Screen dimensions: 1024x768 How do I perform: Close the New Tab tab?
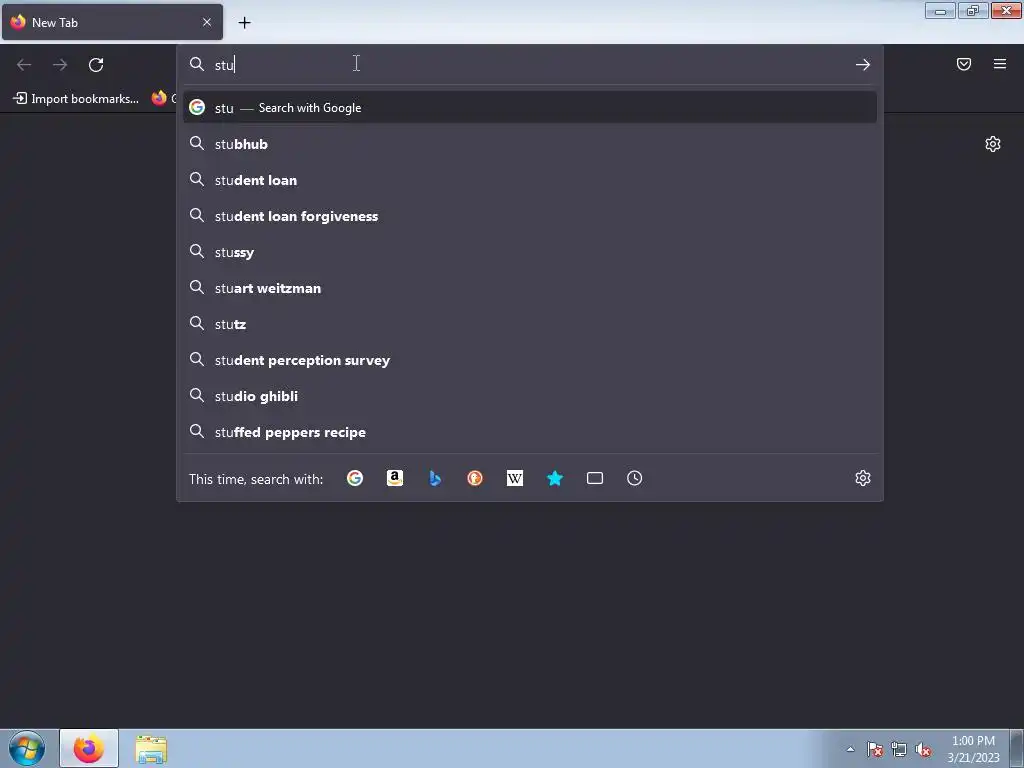tap(206, 22)
